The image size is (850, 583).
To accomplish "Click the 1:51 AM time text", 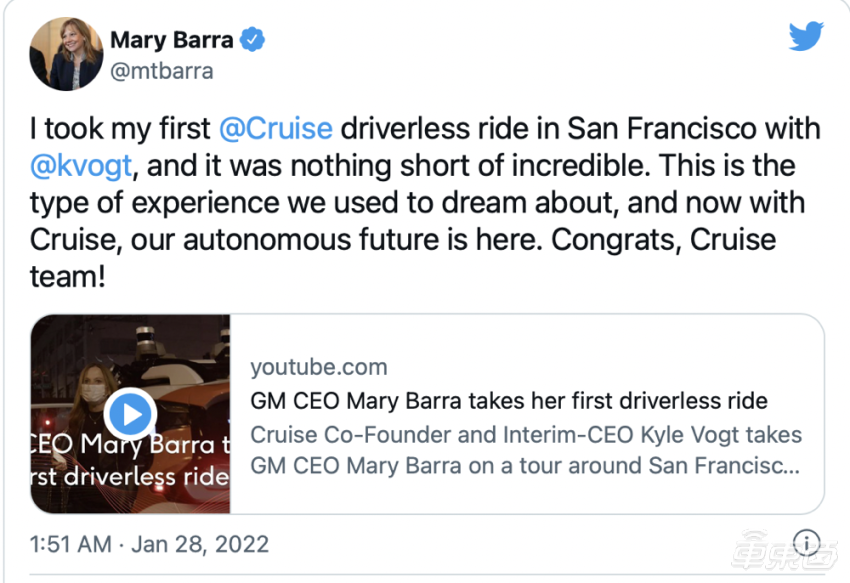I will (70, 544).
